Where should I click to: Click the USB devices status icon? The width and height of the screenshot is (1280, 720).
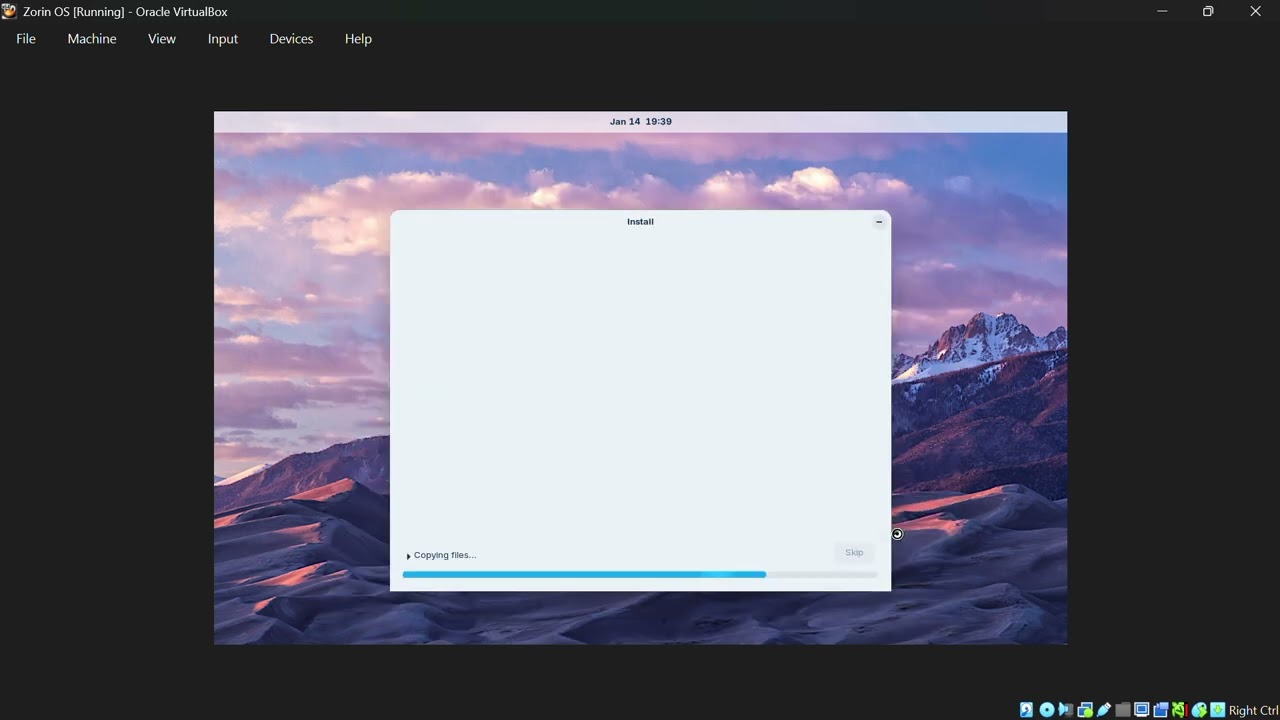click(1104, 710)
